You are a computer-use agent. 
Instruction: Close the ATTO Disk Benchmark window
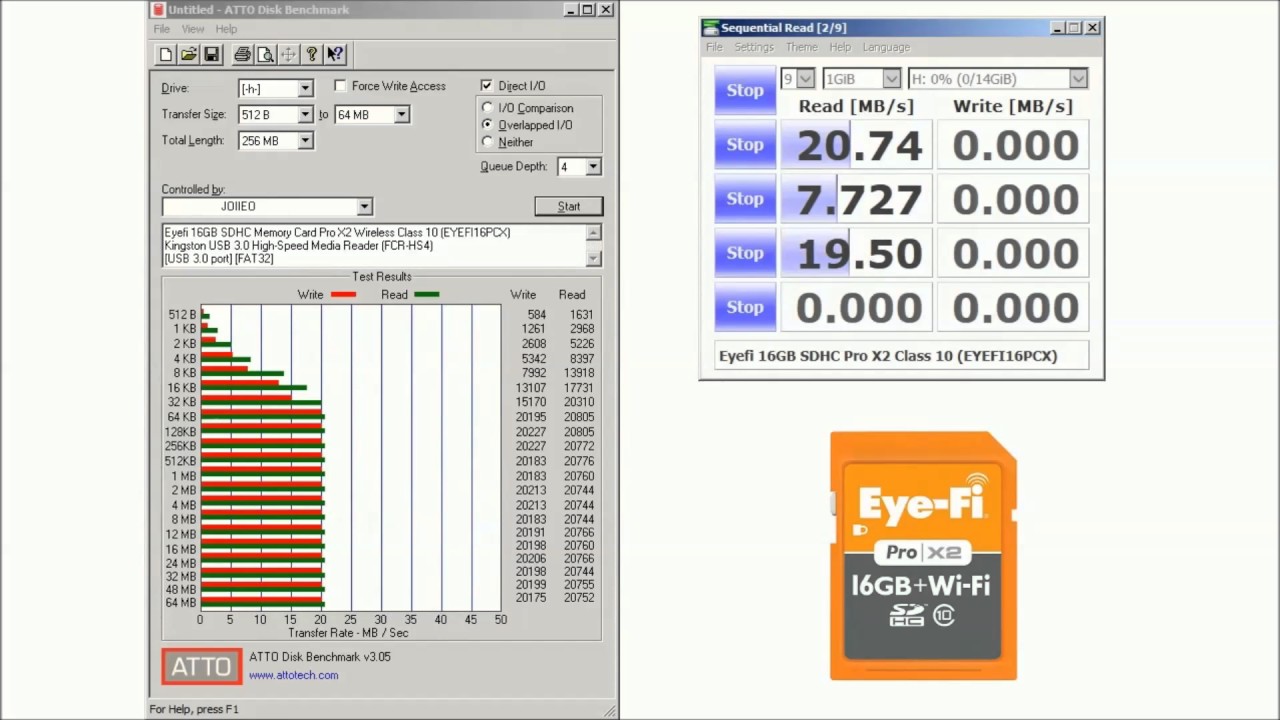[x=605, y=10]
